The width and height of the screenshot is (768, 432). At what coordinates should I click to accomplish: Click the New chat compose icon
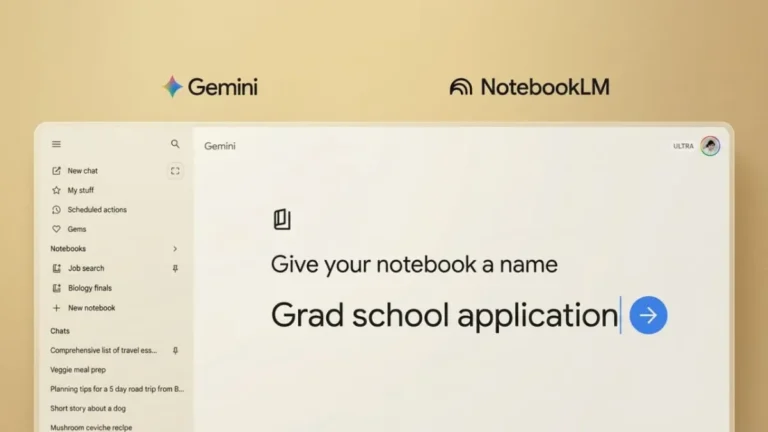(56, 170)
